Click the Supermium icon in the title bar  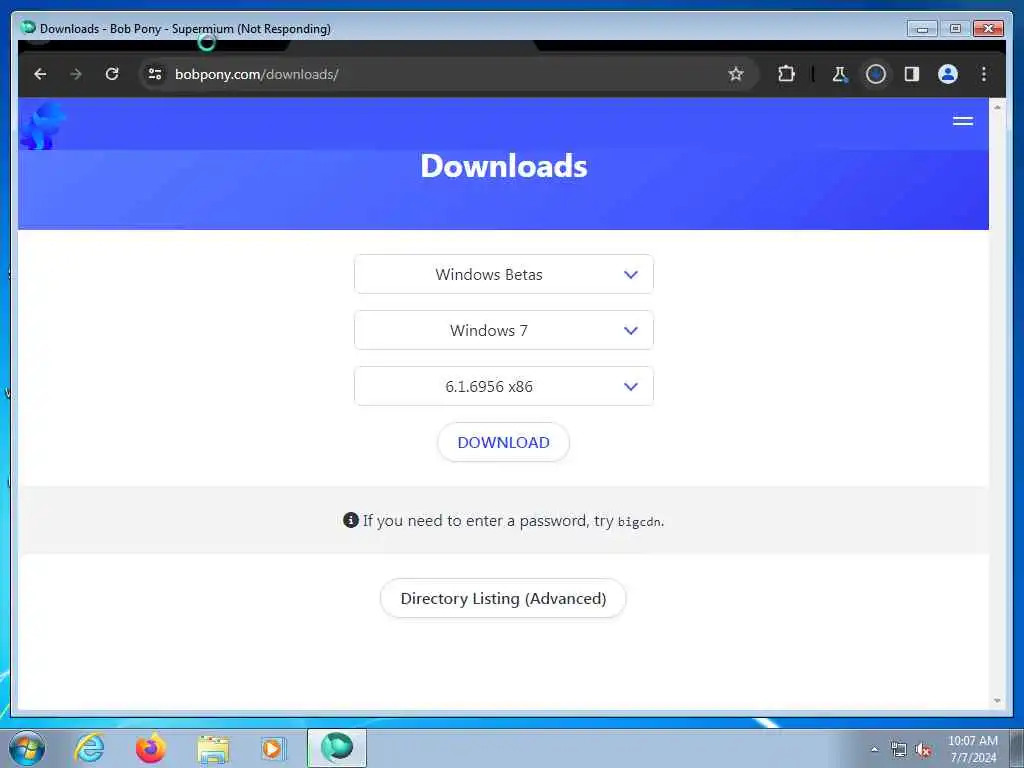click(27, 27)
